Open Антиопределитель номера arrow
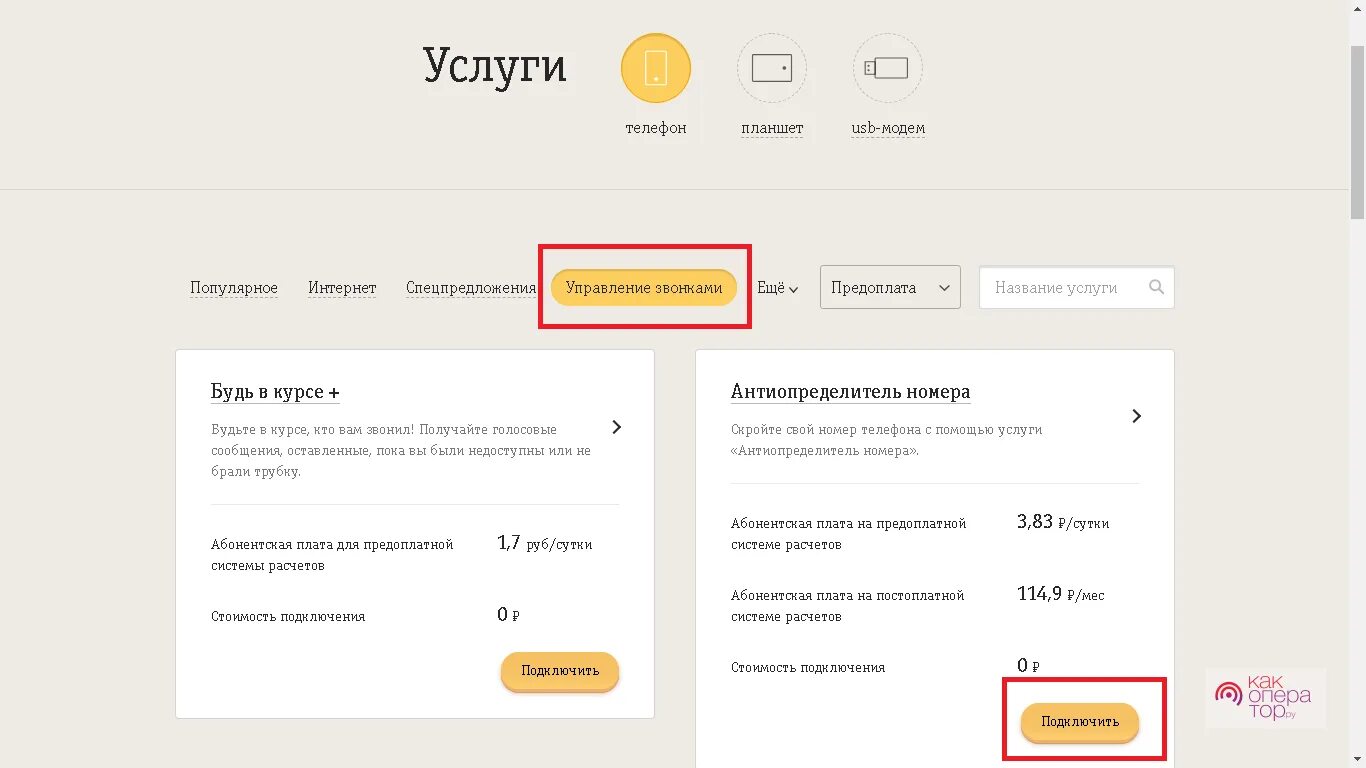 click(x=1136, y=416)
